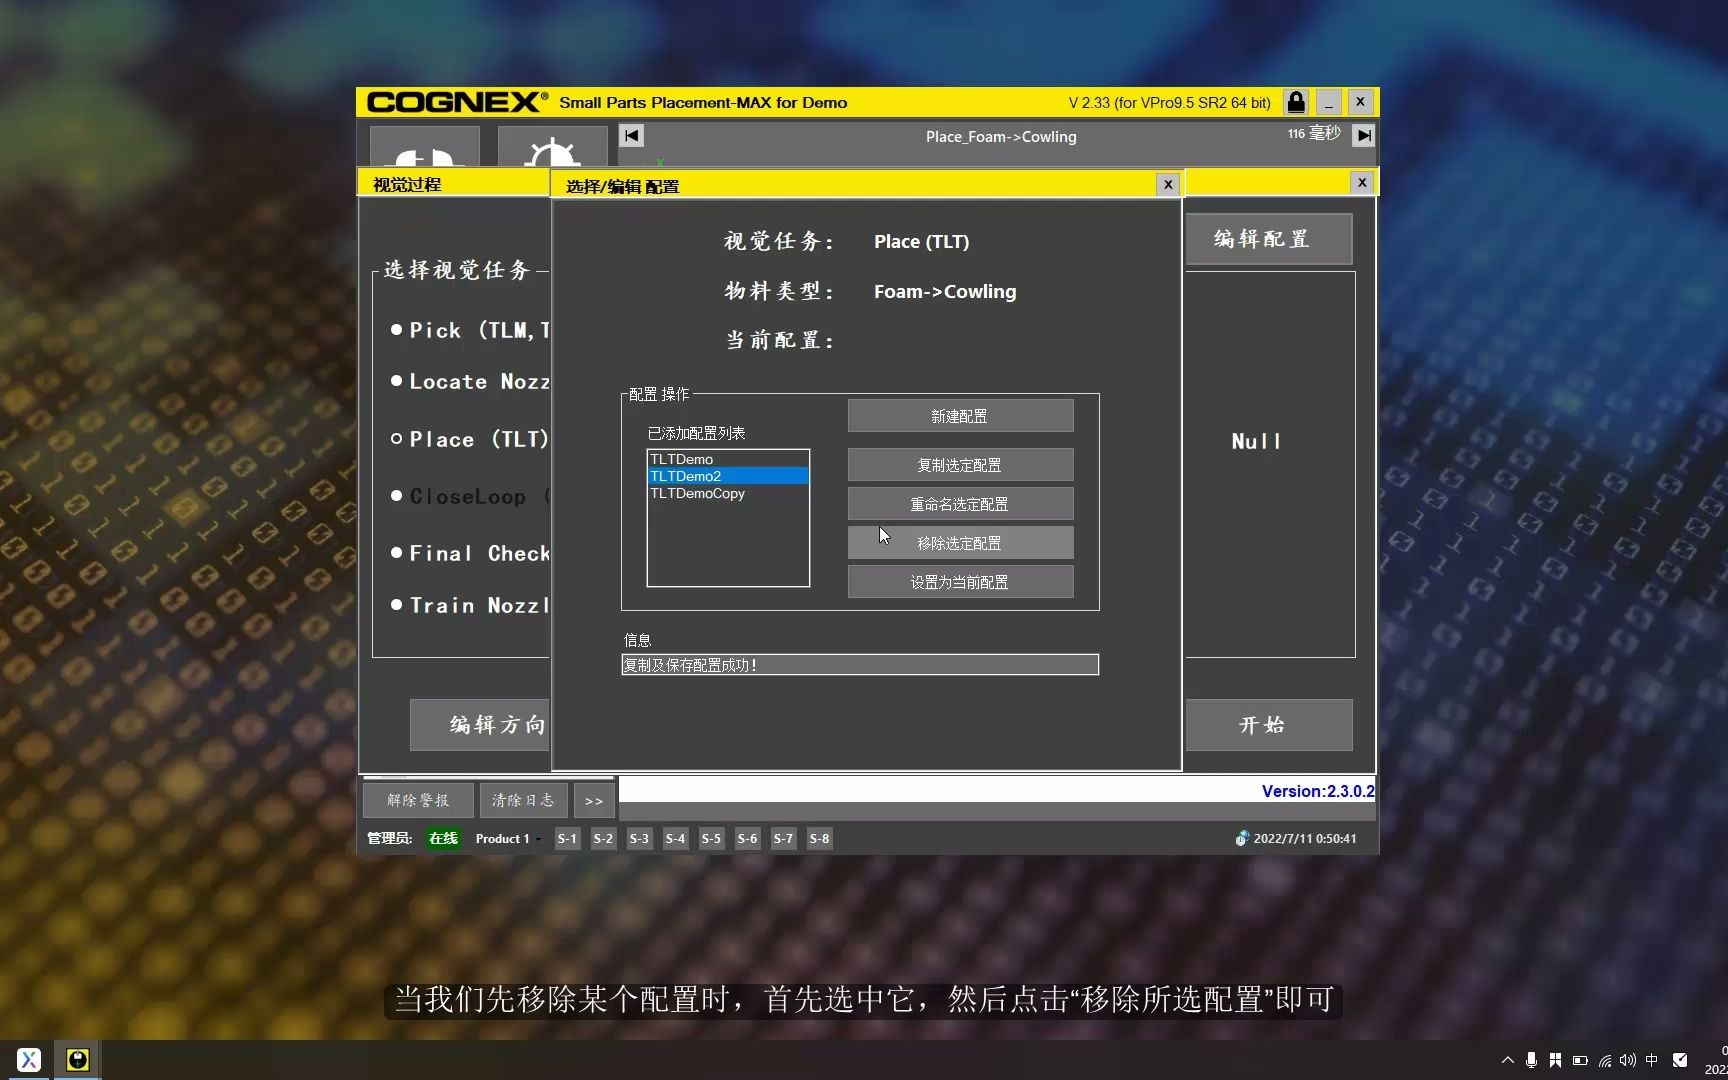The image size is (1728, 1080).
Task: Expand the >> panel near 清除日志
Action: point(593,800)
